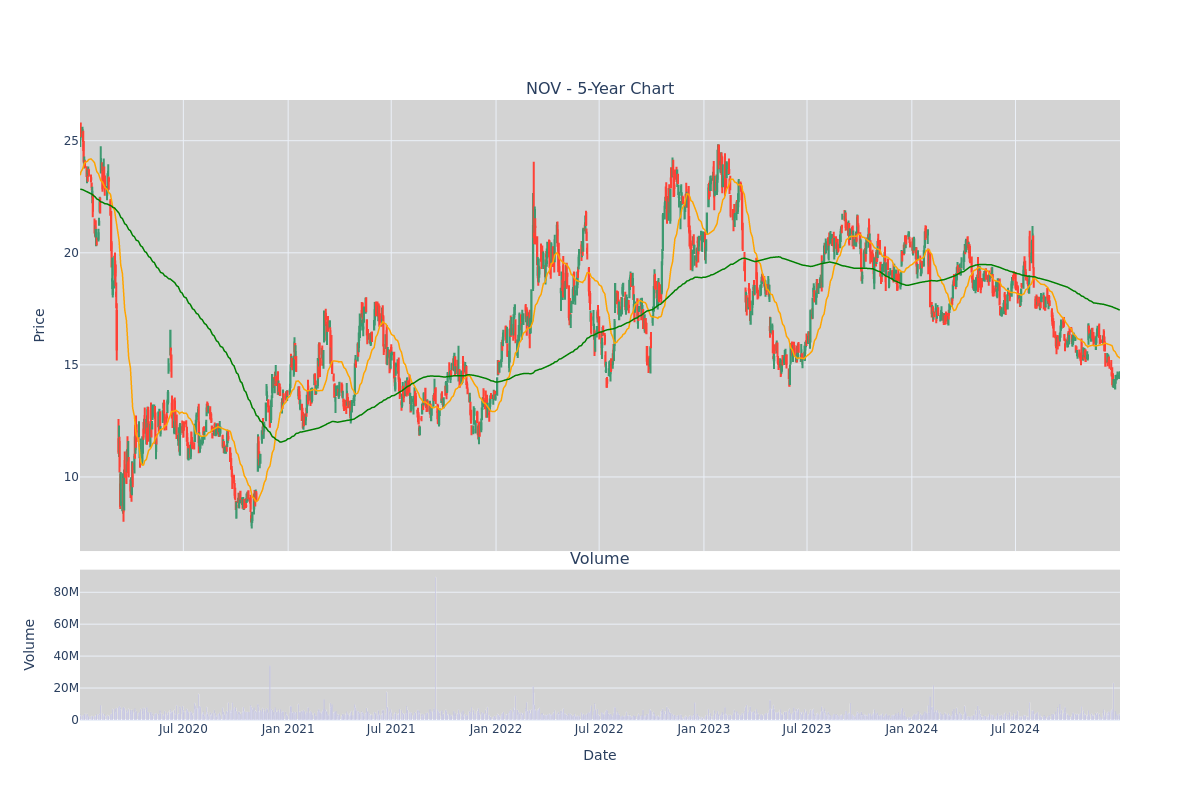Select the "25" price tick label
This screenshot has width=1200, height=800.
[72, 141]
